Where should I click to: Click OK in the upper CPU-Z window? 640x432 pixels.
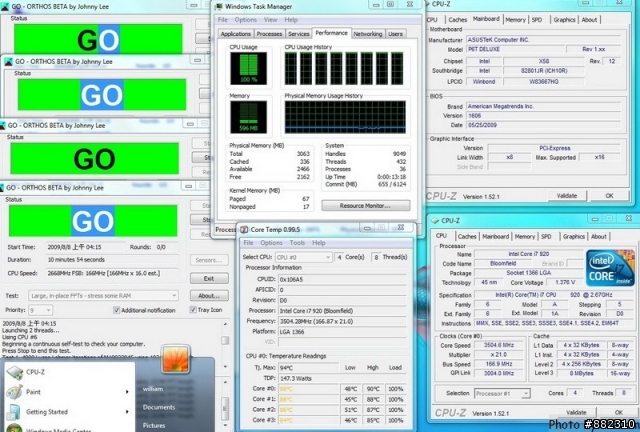tap(609, 196)
